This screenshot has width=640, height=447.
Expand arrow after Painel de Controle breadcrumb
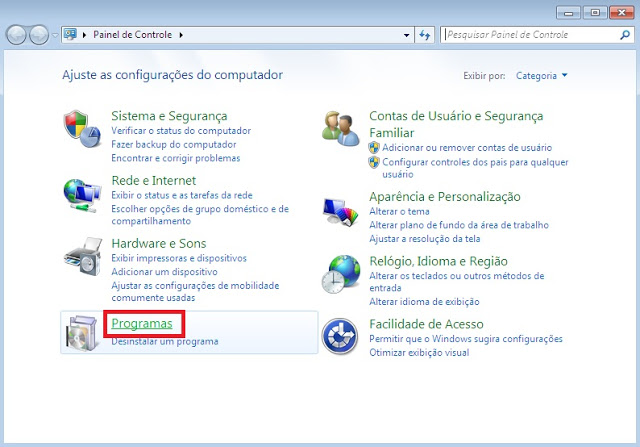(x=181, y=35)
